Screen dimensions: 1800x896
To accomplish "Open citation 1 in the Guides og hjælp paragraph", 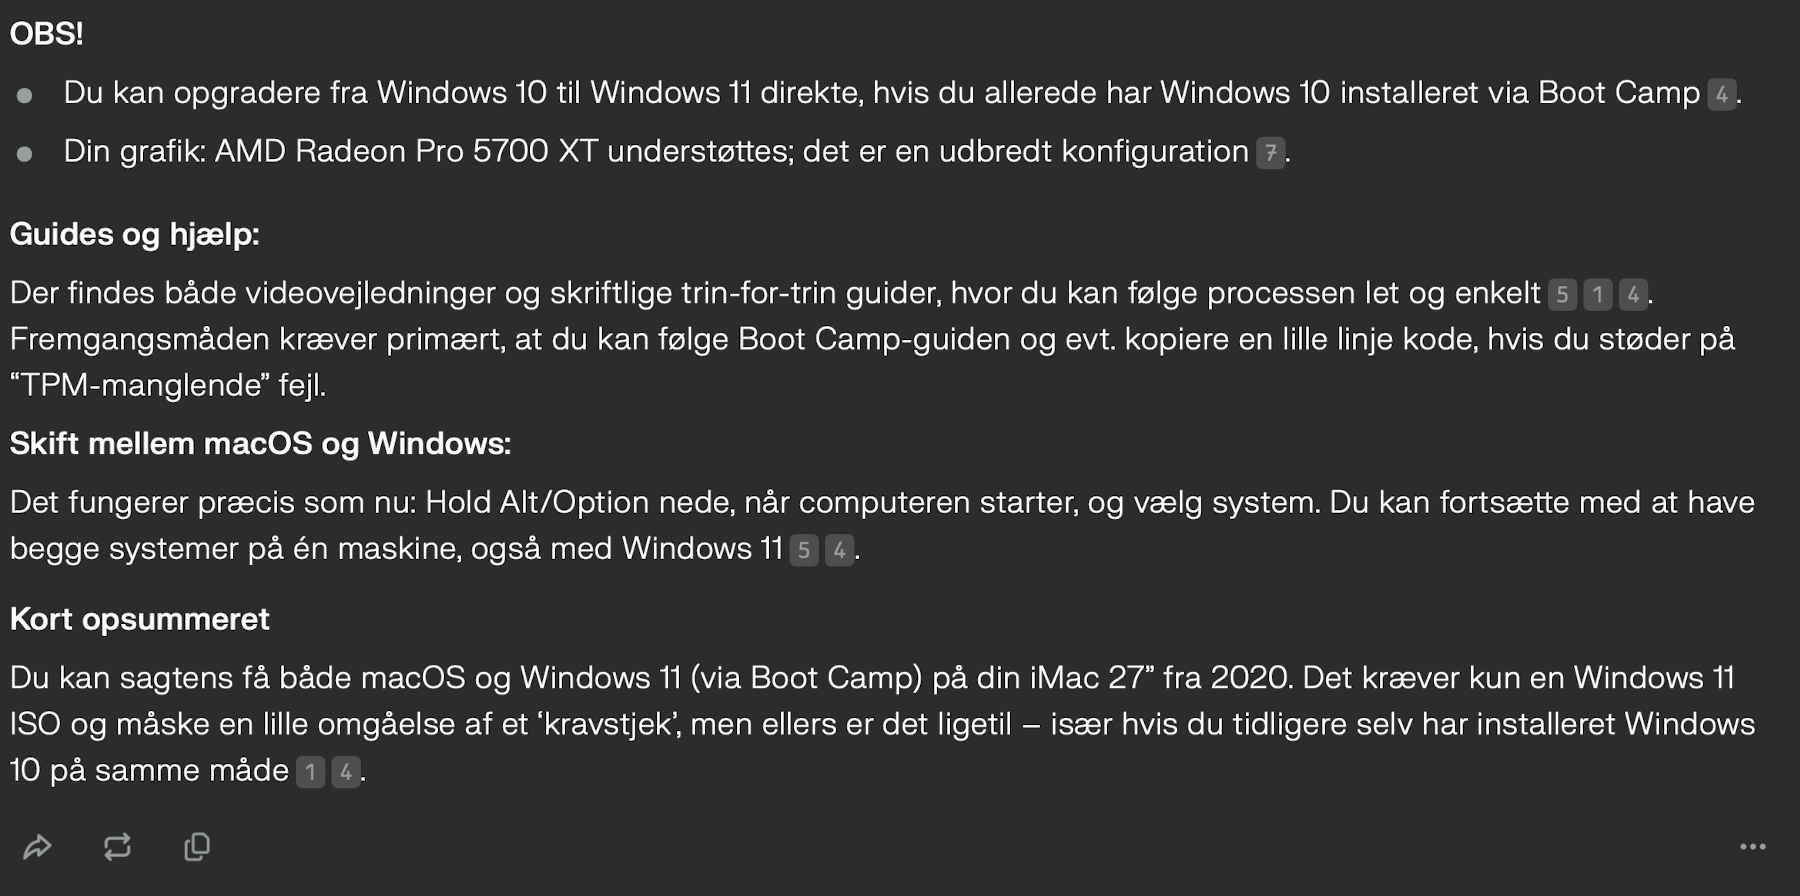I will [1597, 295].
